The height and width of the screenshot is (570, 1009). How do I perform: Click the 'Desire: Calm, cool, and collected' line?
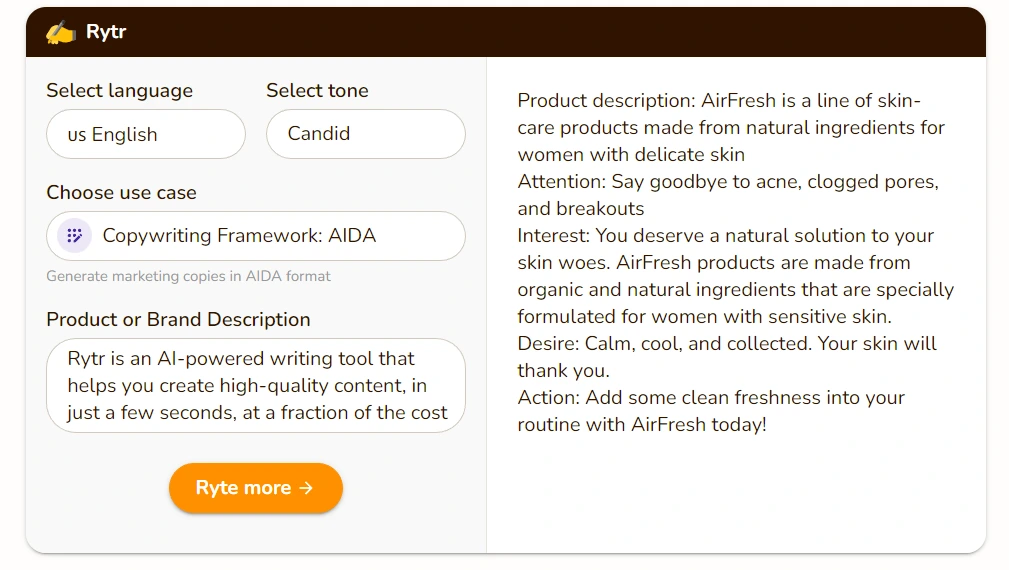coord(727,357)
